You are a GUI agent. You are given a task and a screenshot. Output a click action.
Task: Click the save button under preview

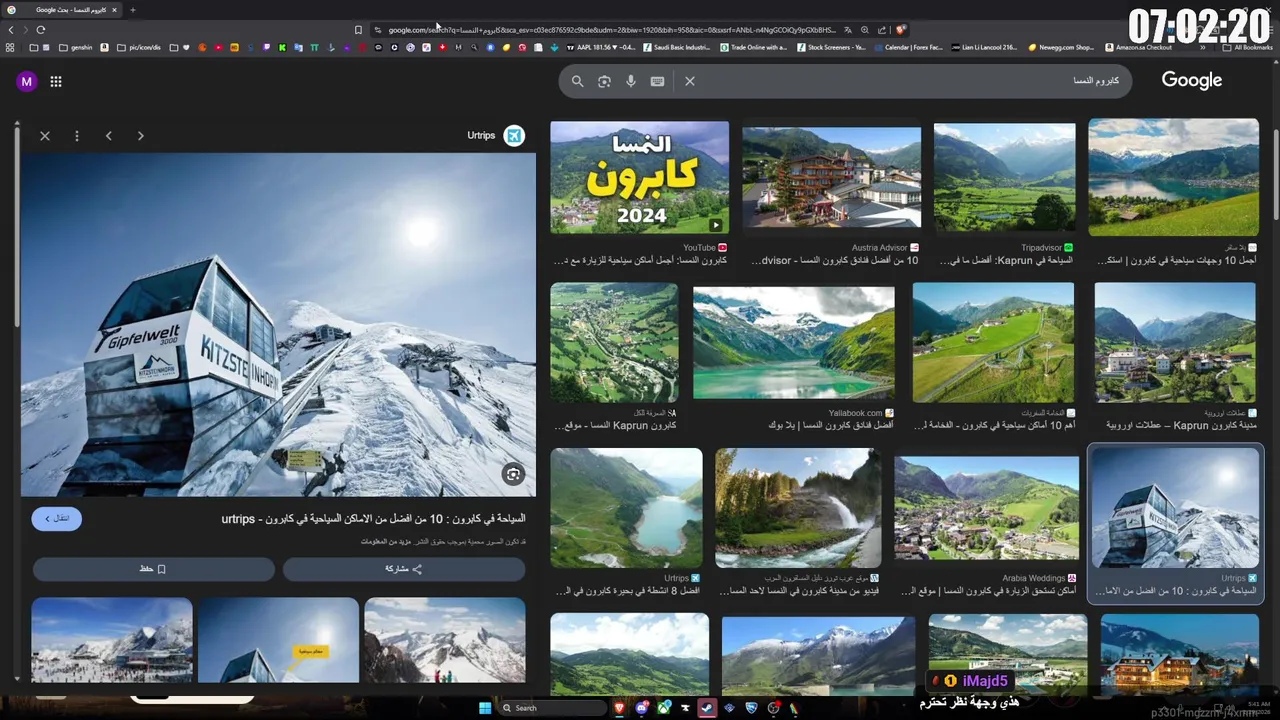point(153,569)
